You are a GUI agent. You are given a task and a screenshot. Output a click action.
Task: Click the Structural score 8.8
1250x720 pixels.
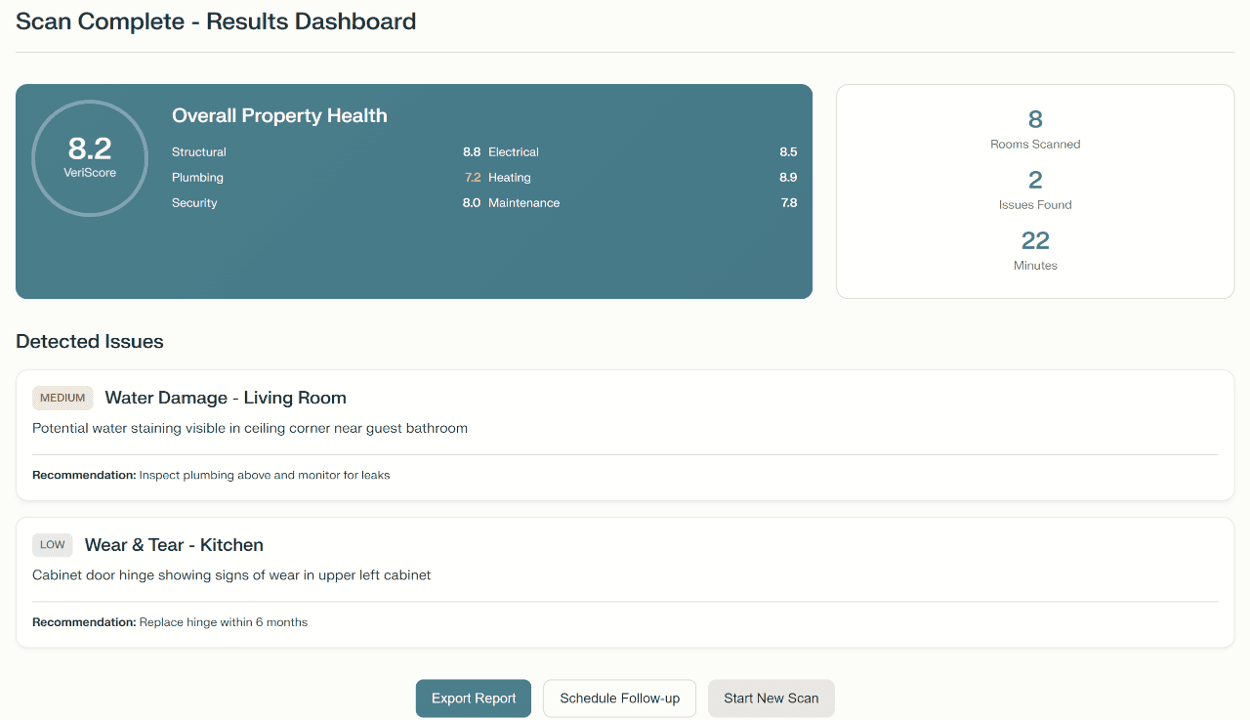472,152
